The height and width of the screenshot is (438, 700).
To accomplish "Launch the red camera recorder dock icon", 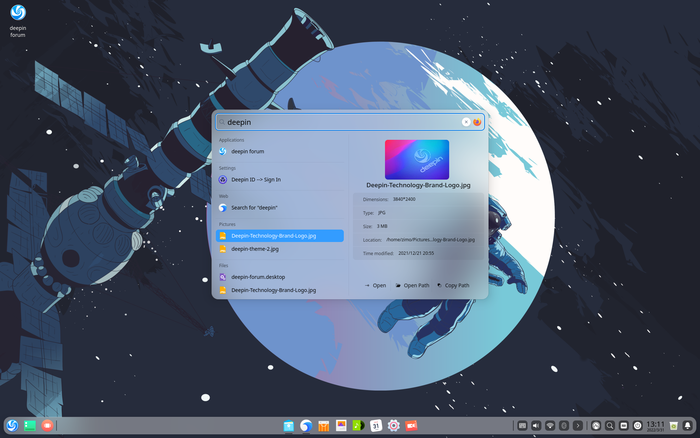I will 411,425.
